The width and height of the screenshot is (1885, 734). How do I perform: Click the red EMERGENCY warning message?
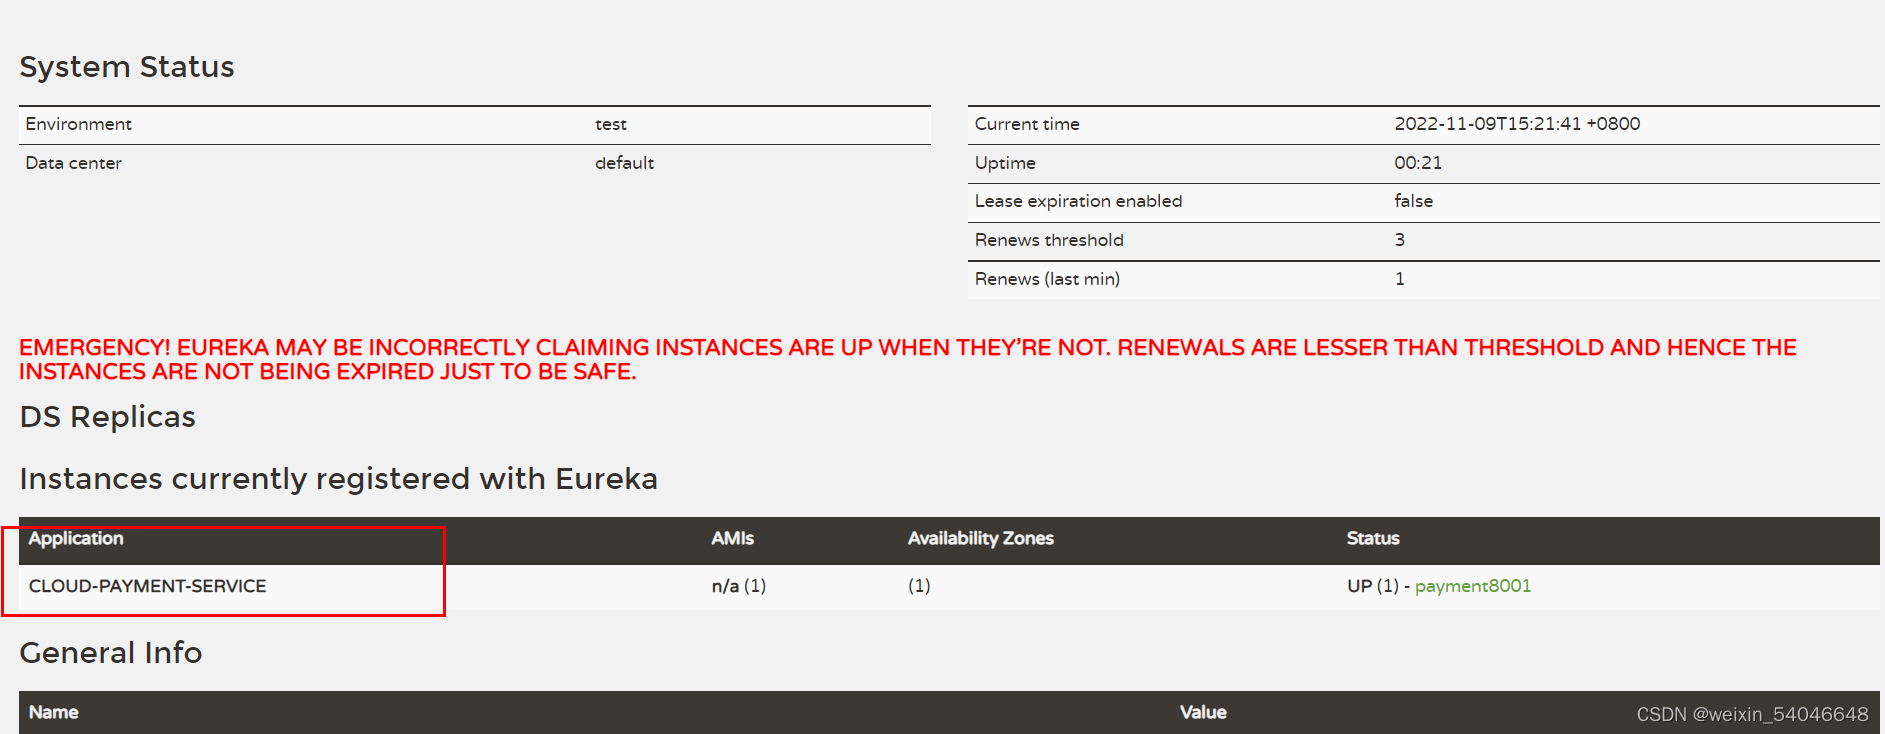(x=908, y=359)
